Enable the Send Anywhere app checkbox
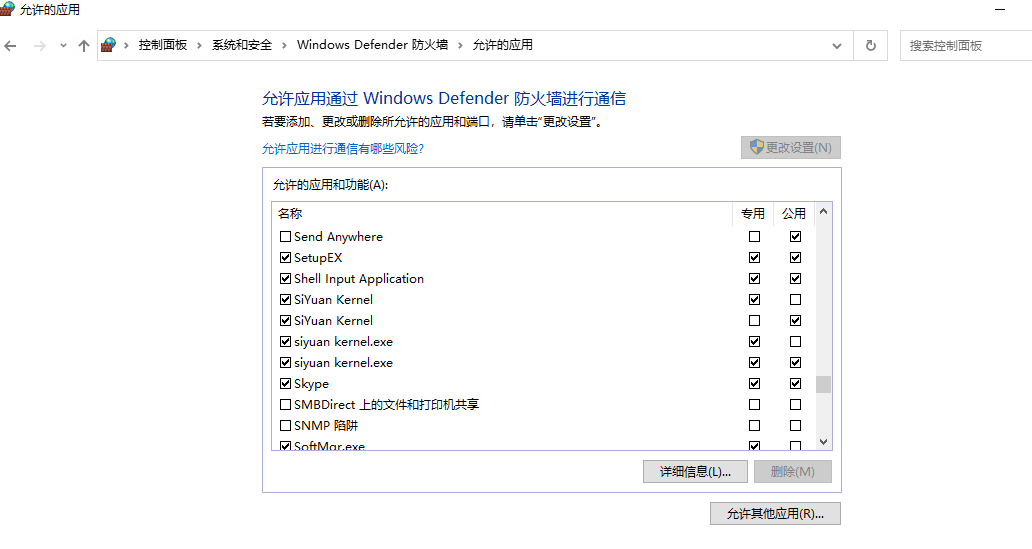 (285, 236)
